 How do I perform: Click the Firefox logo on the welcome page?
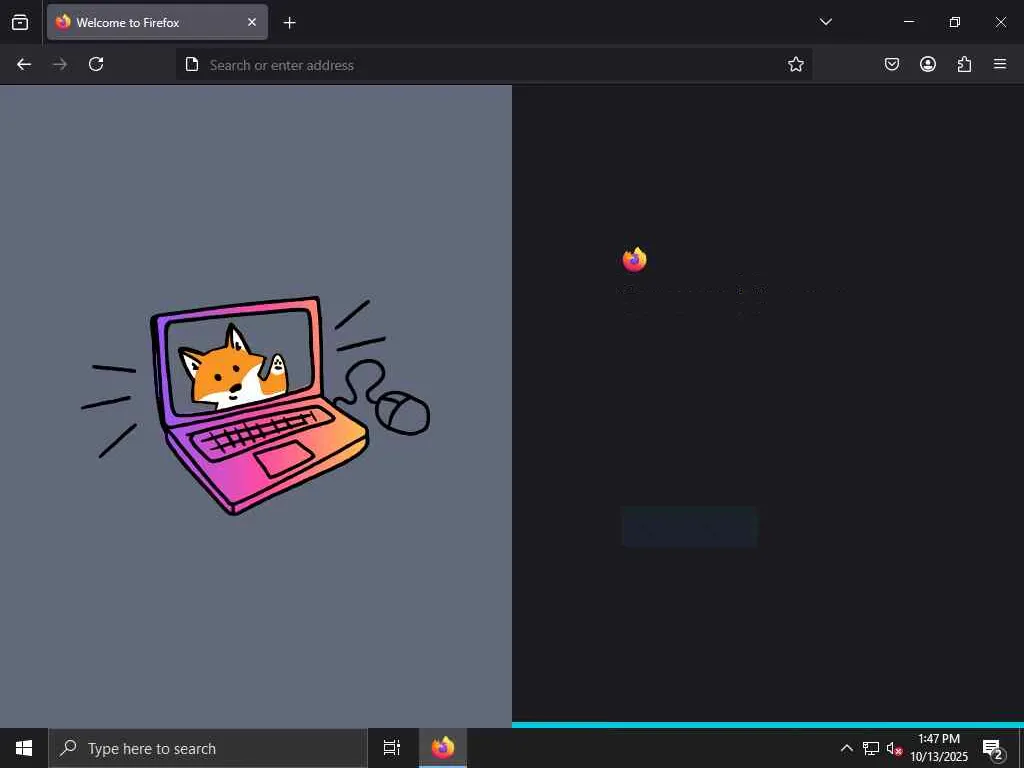click(634, 259)
